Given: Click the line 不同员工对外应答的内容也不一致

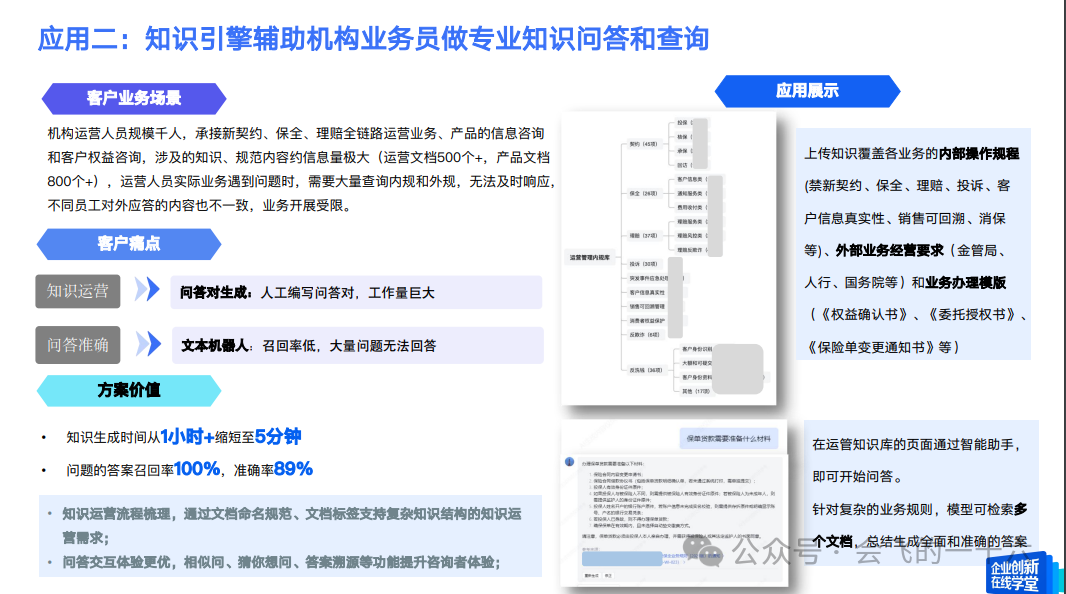Looking at the screenshot, I should pos(201,205).
